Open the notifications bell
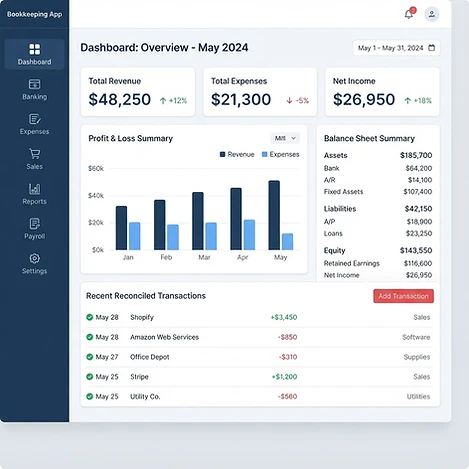Screen dimensions: 469x469 [409, 14]
